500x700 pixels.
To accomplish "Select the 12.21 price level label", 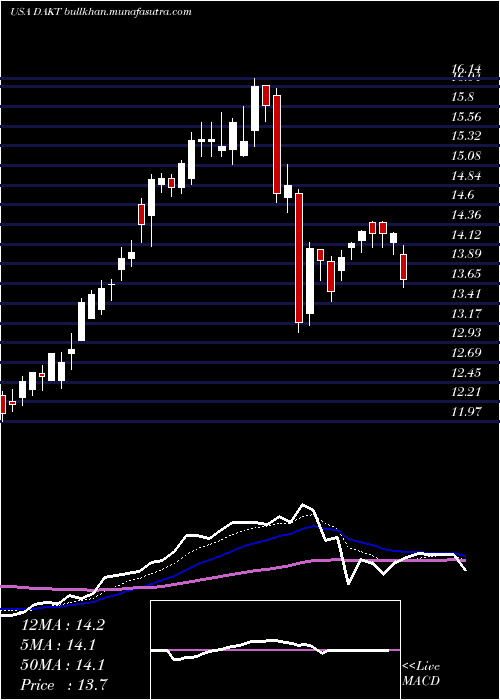I will [x=467, y=392].
